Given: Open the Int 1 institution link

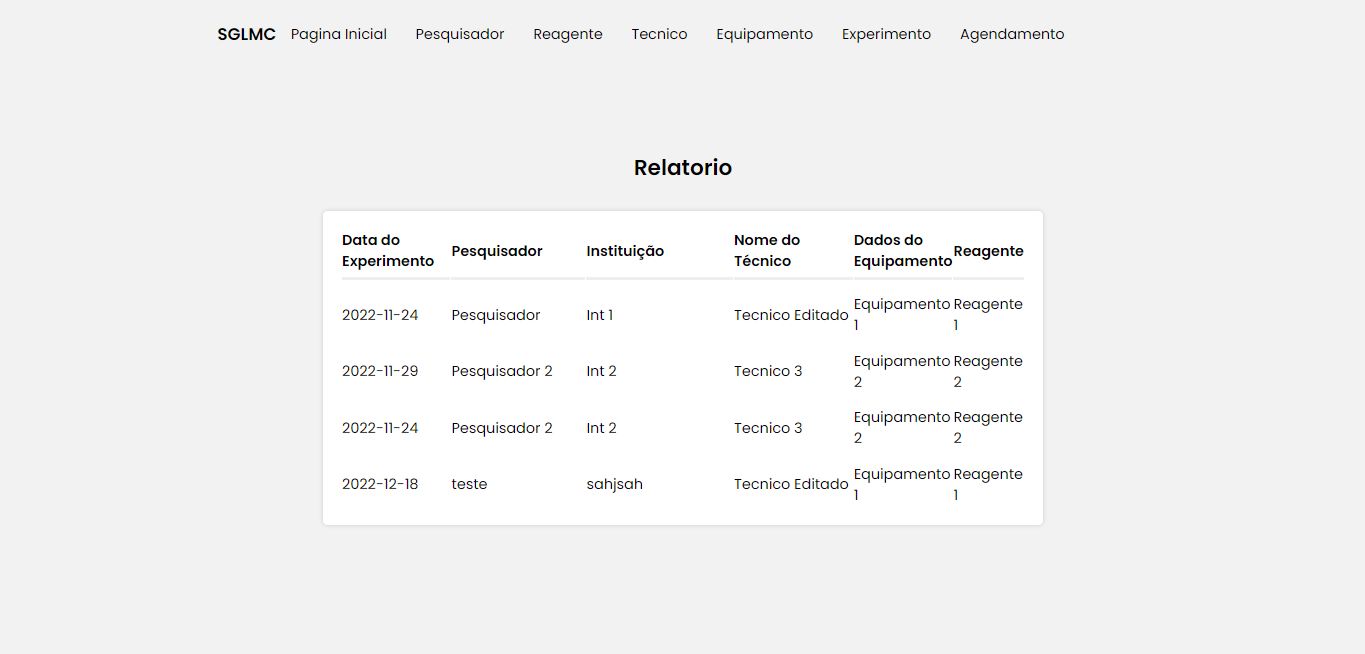Looking at the screenshot, I should (600, 314).
